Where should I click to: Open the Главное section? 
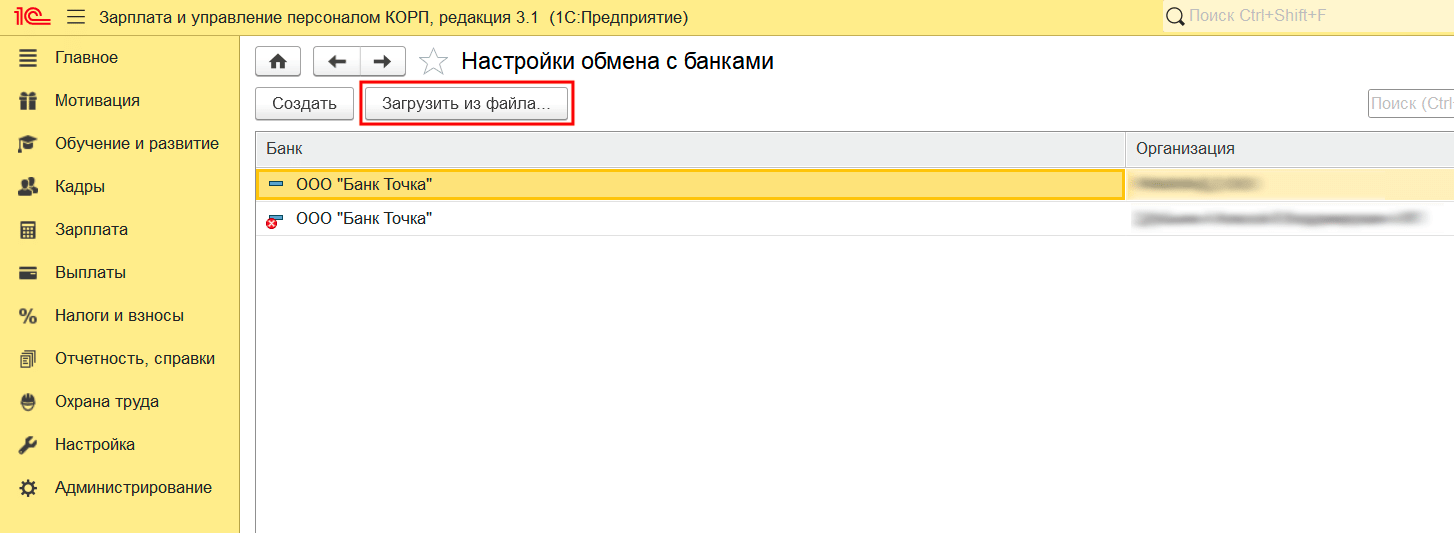pyautogui.click(x=86, y=58)
